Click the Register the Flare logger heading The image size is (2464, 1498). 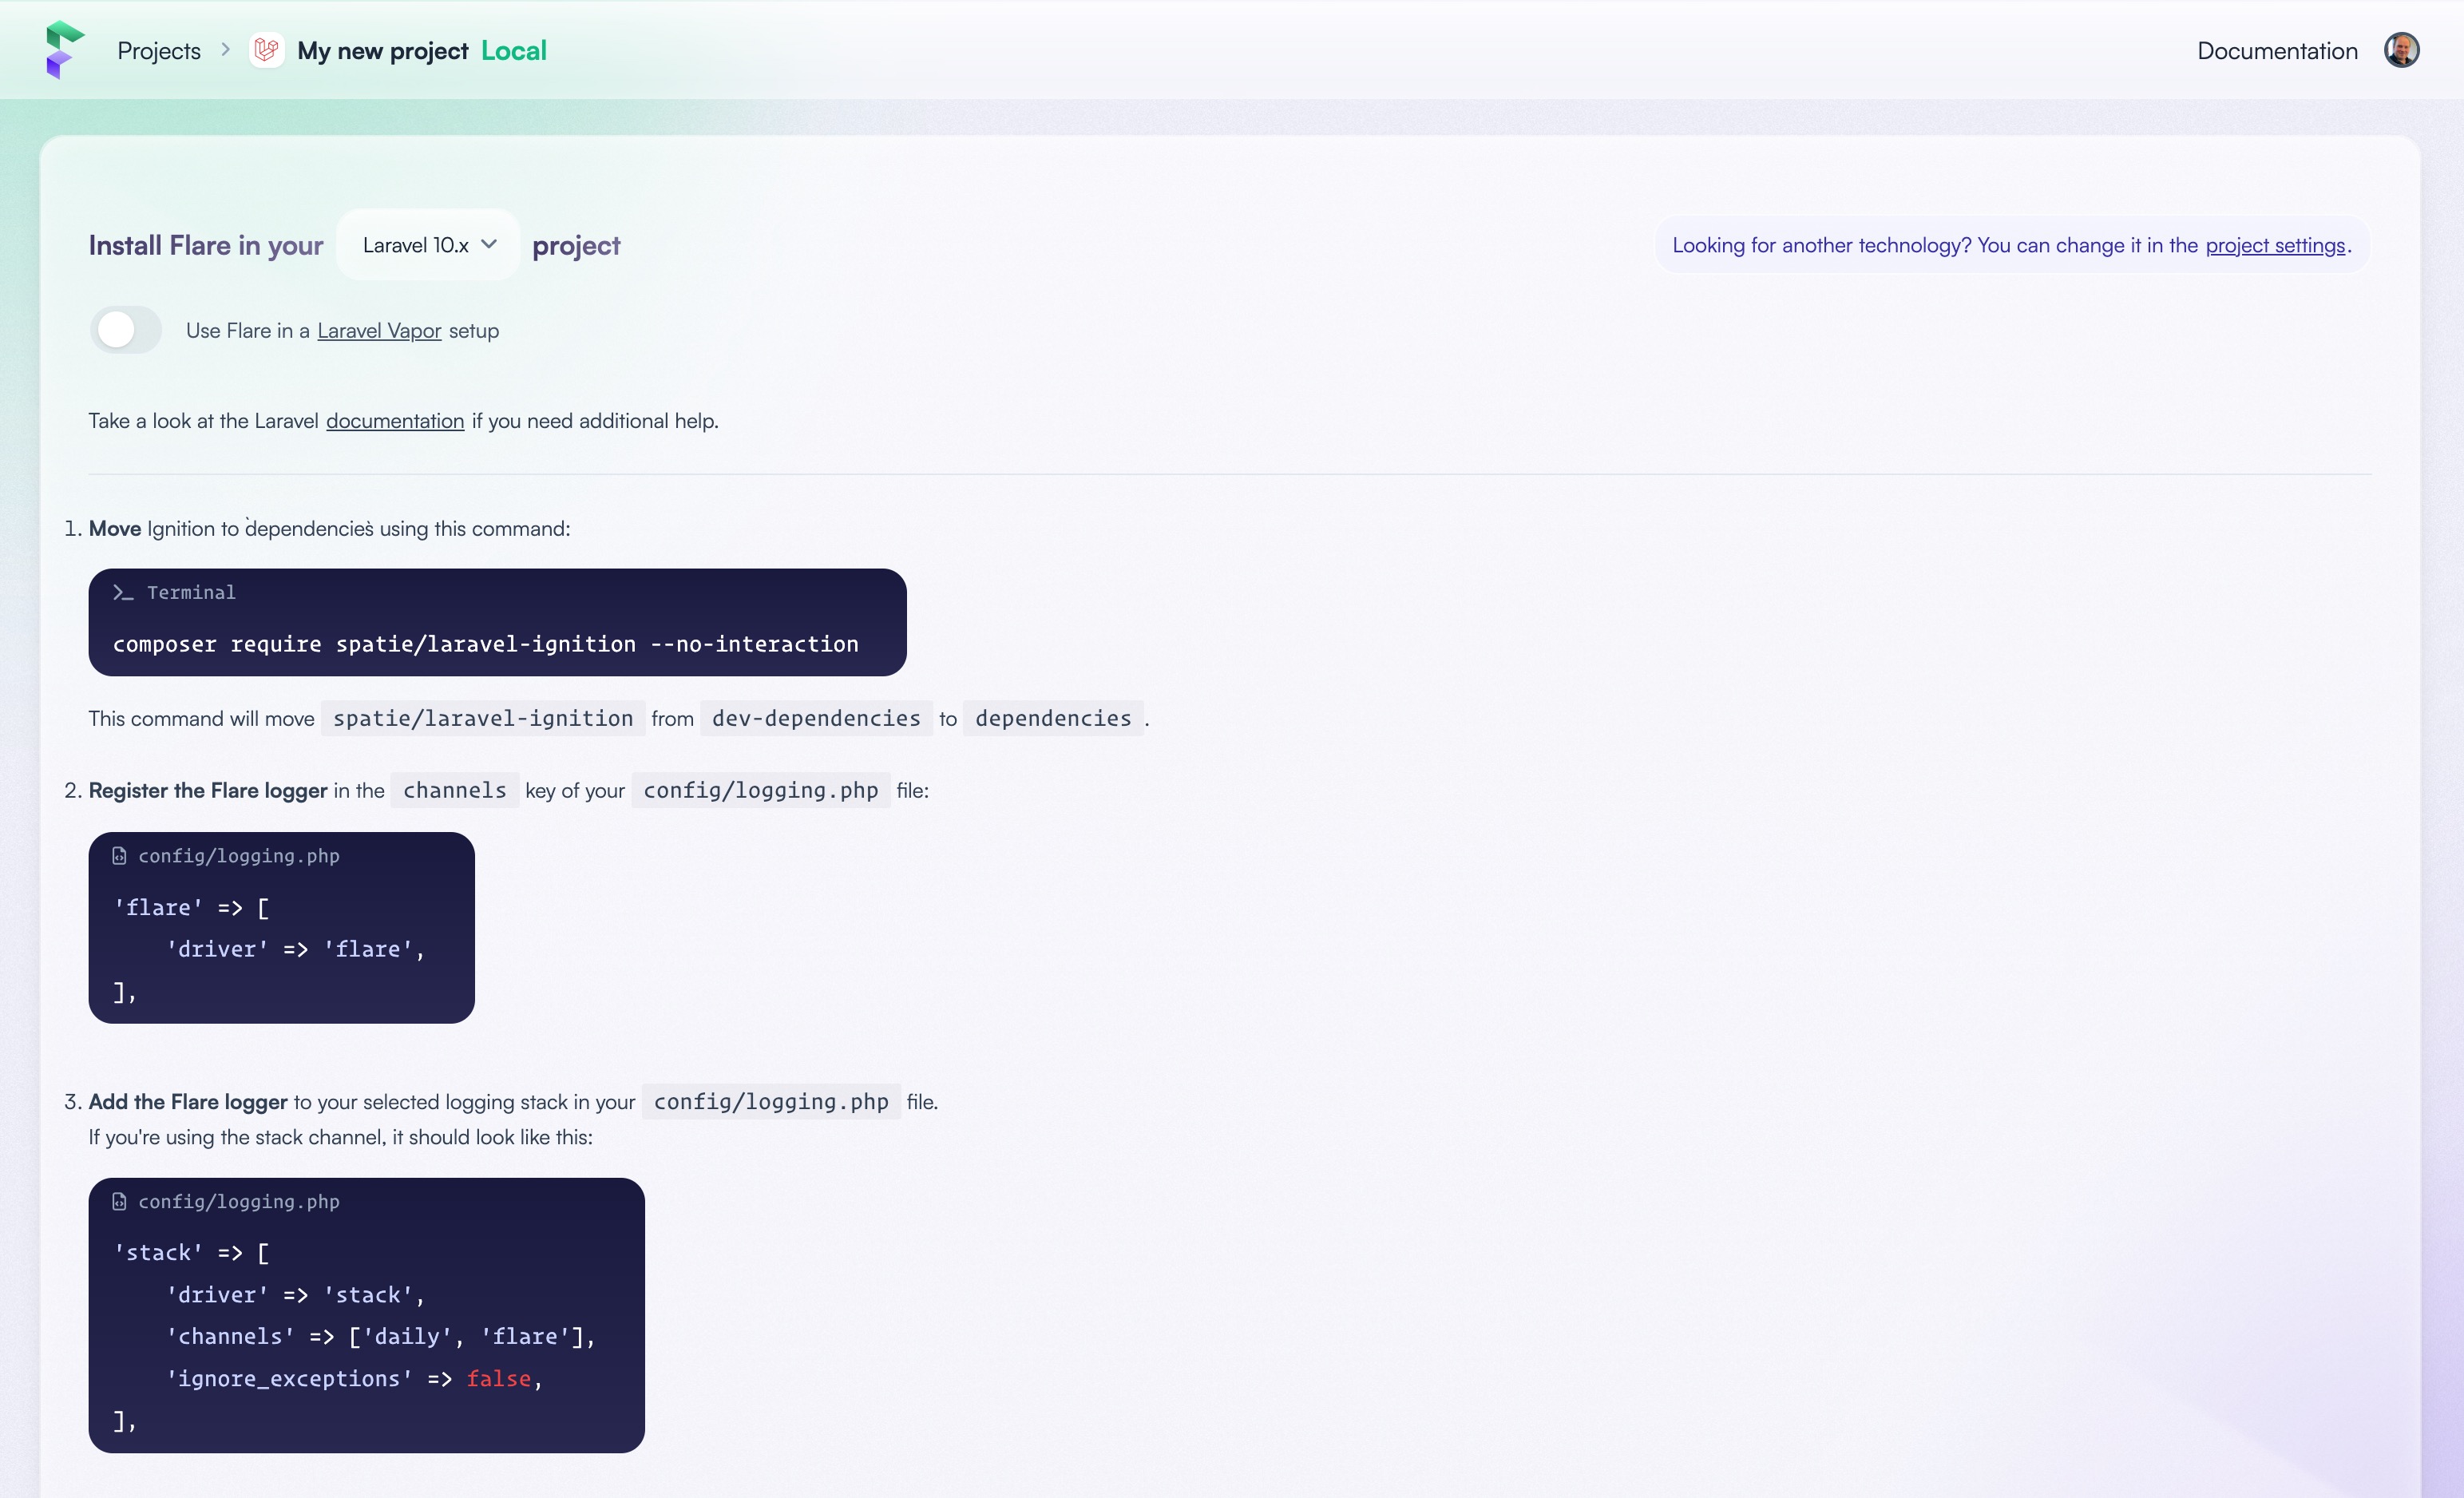[x=208, y=790]
